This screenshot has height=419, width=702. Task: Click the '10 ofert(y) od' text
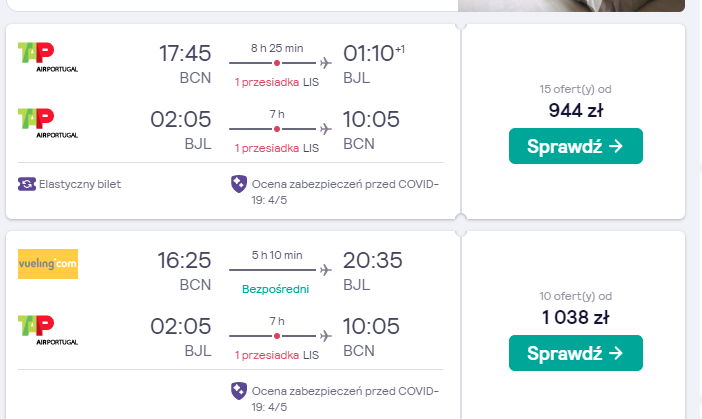click(x=575, y=296)
